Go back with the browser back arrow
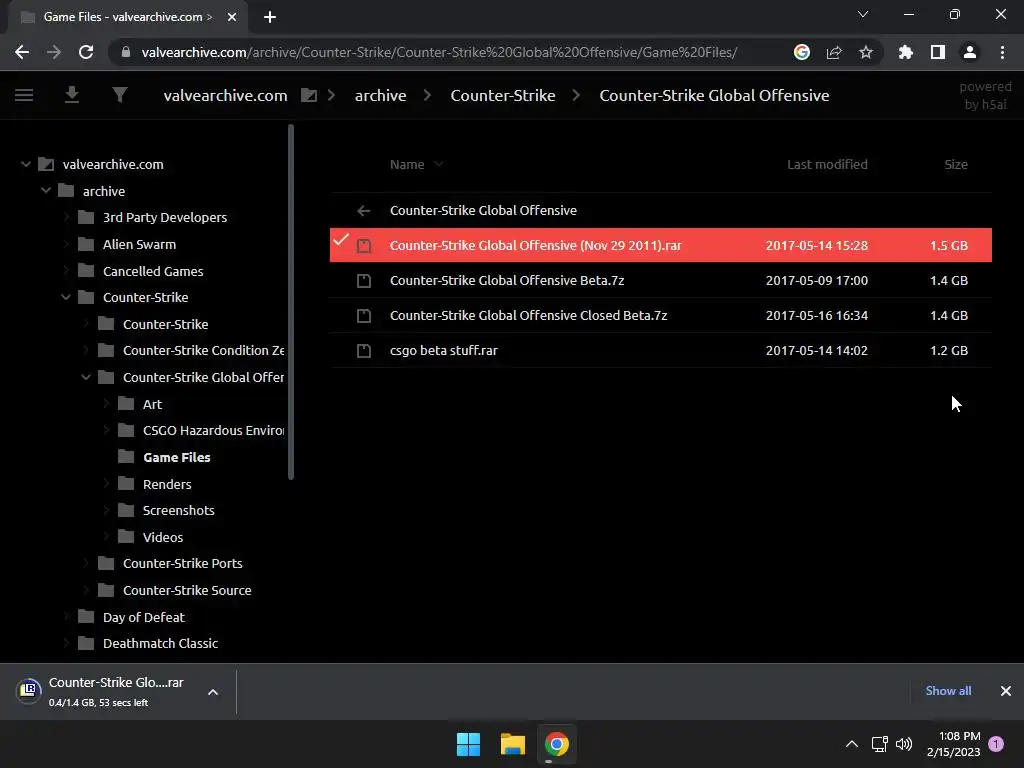1024x768 pixels. tap(22, 52)
